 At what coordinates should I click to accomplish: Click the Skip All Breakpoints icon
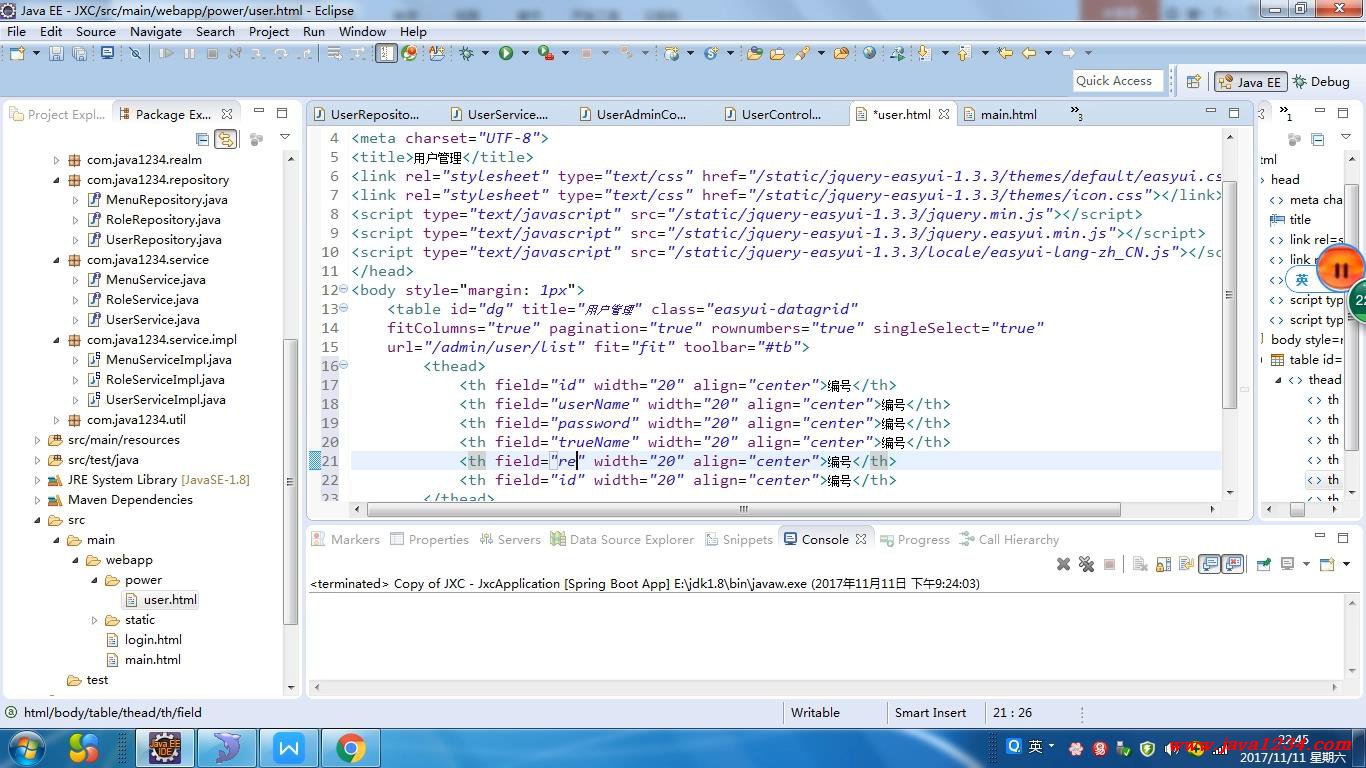click(x=135, y=53)
